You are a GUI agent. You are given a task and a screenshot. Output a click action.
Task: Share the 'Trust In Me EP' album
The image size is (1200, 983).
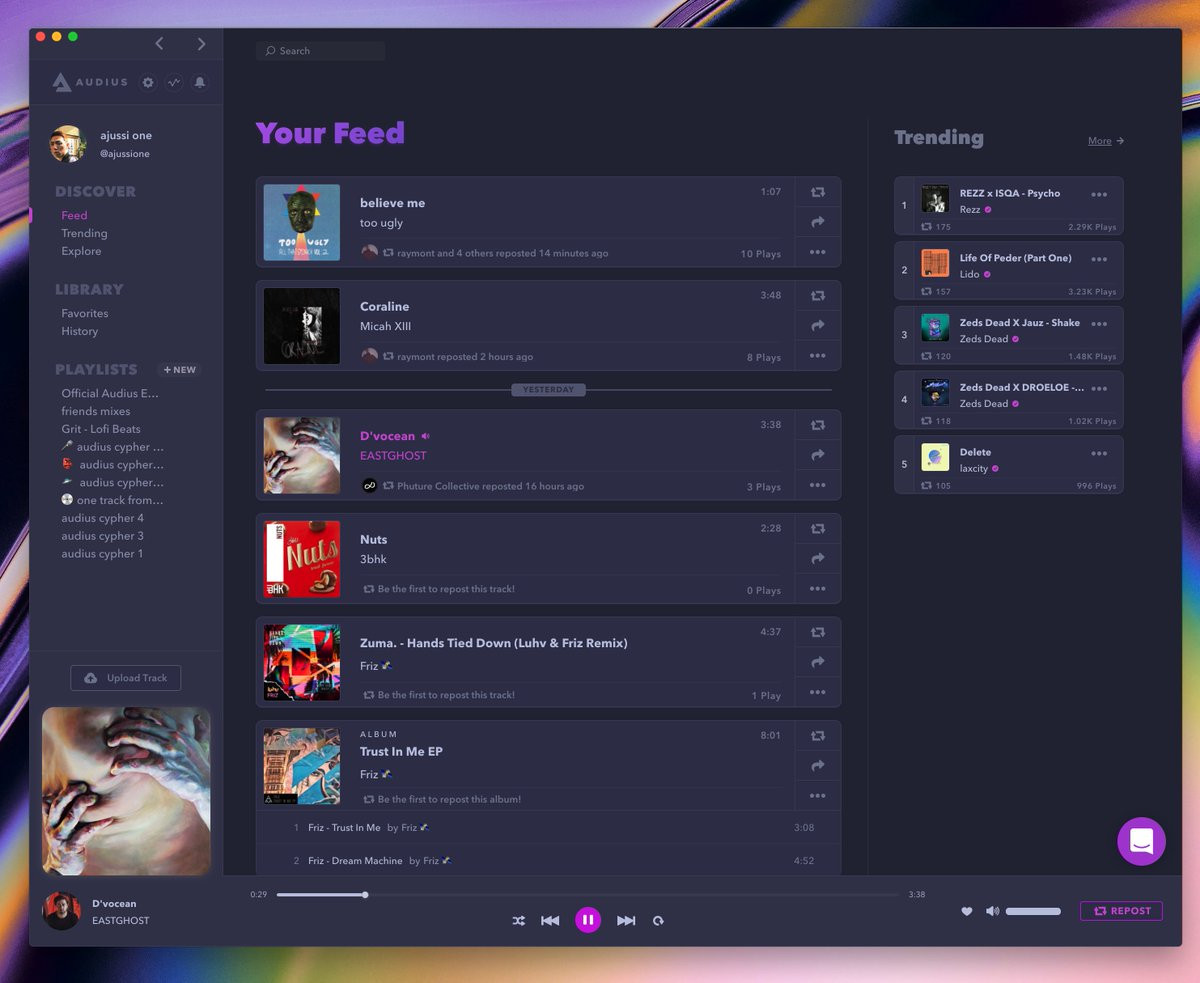818,766
